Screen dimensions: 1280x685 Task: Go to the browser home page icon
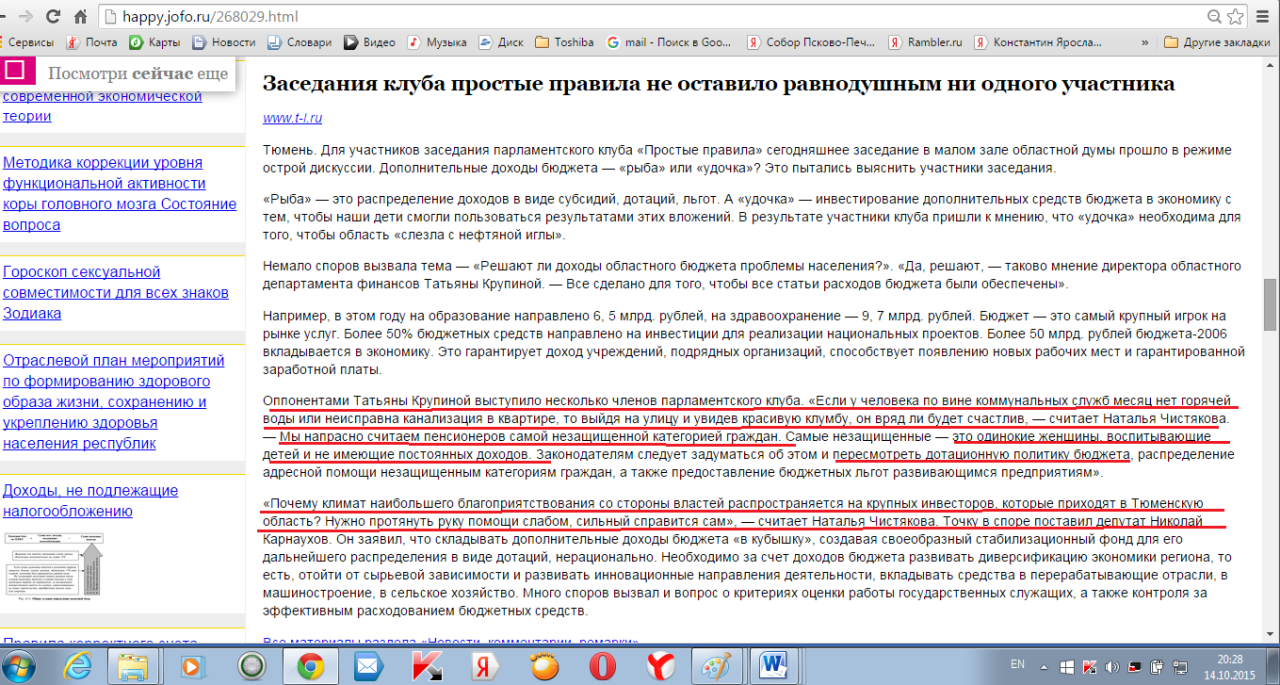click(80, 16)
